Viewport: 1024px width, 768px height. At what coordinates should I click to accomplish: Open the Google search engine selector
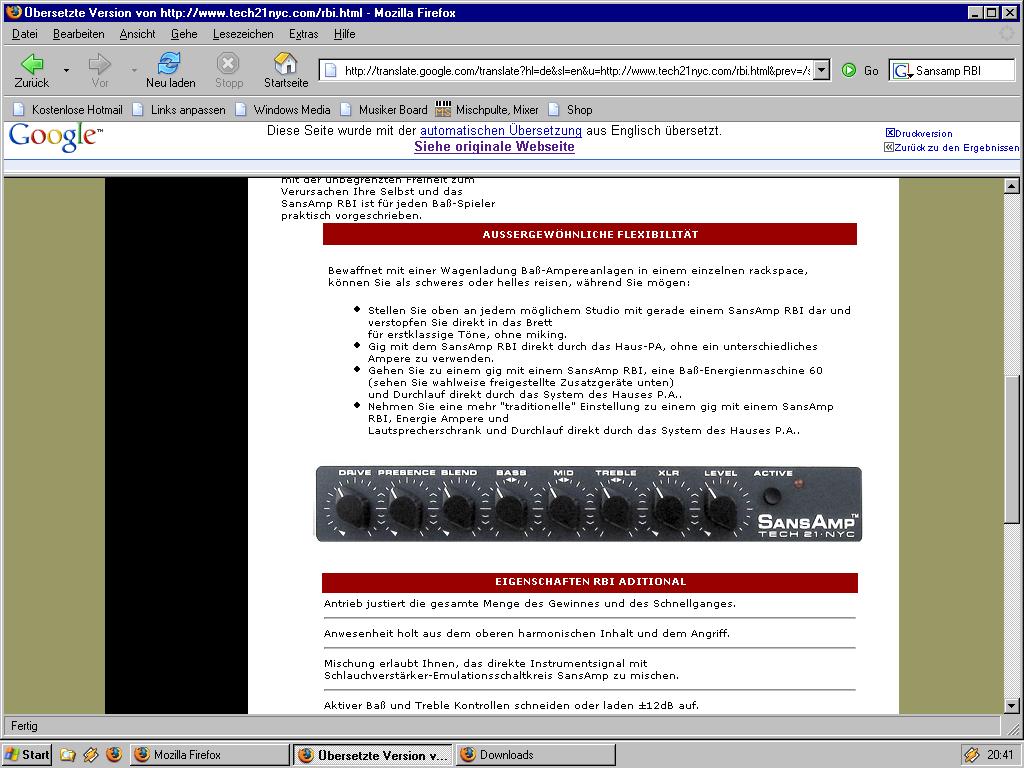click(902, 71)
